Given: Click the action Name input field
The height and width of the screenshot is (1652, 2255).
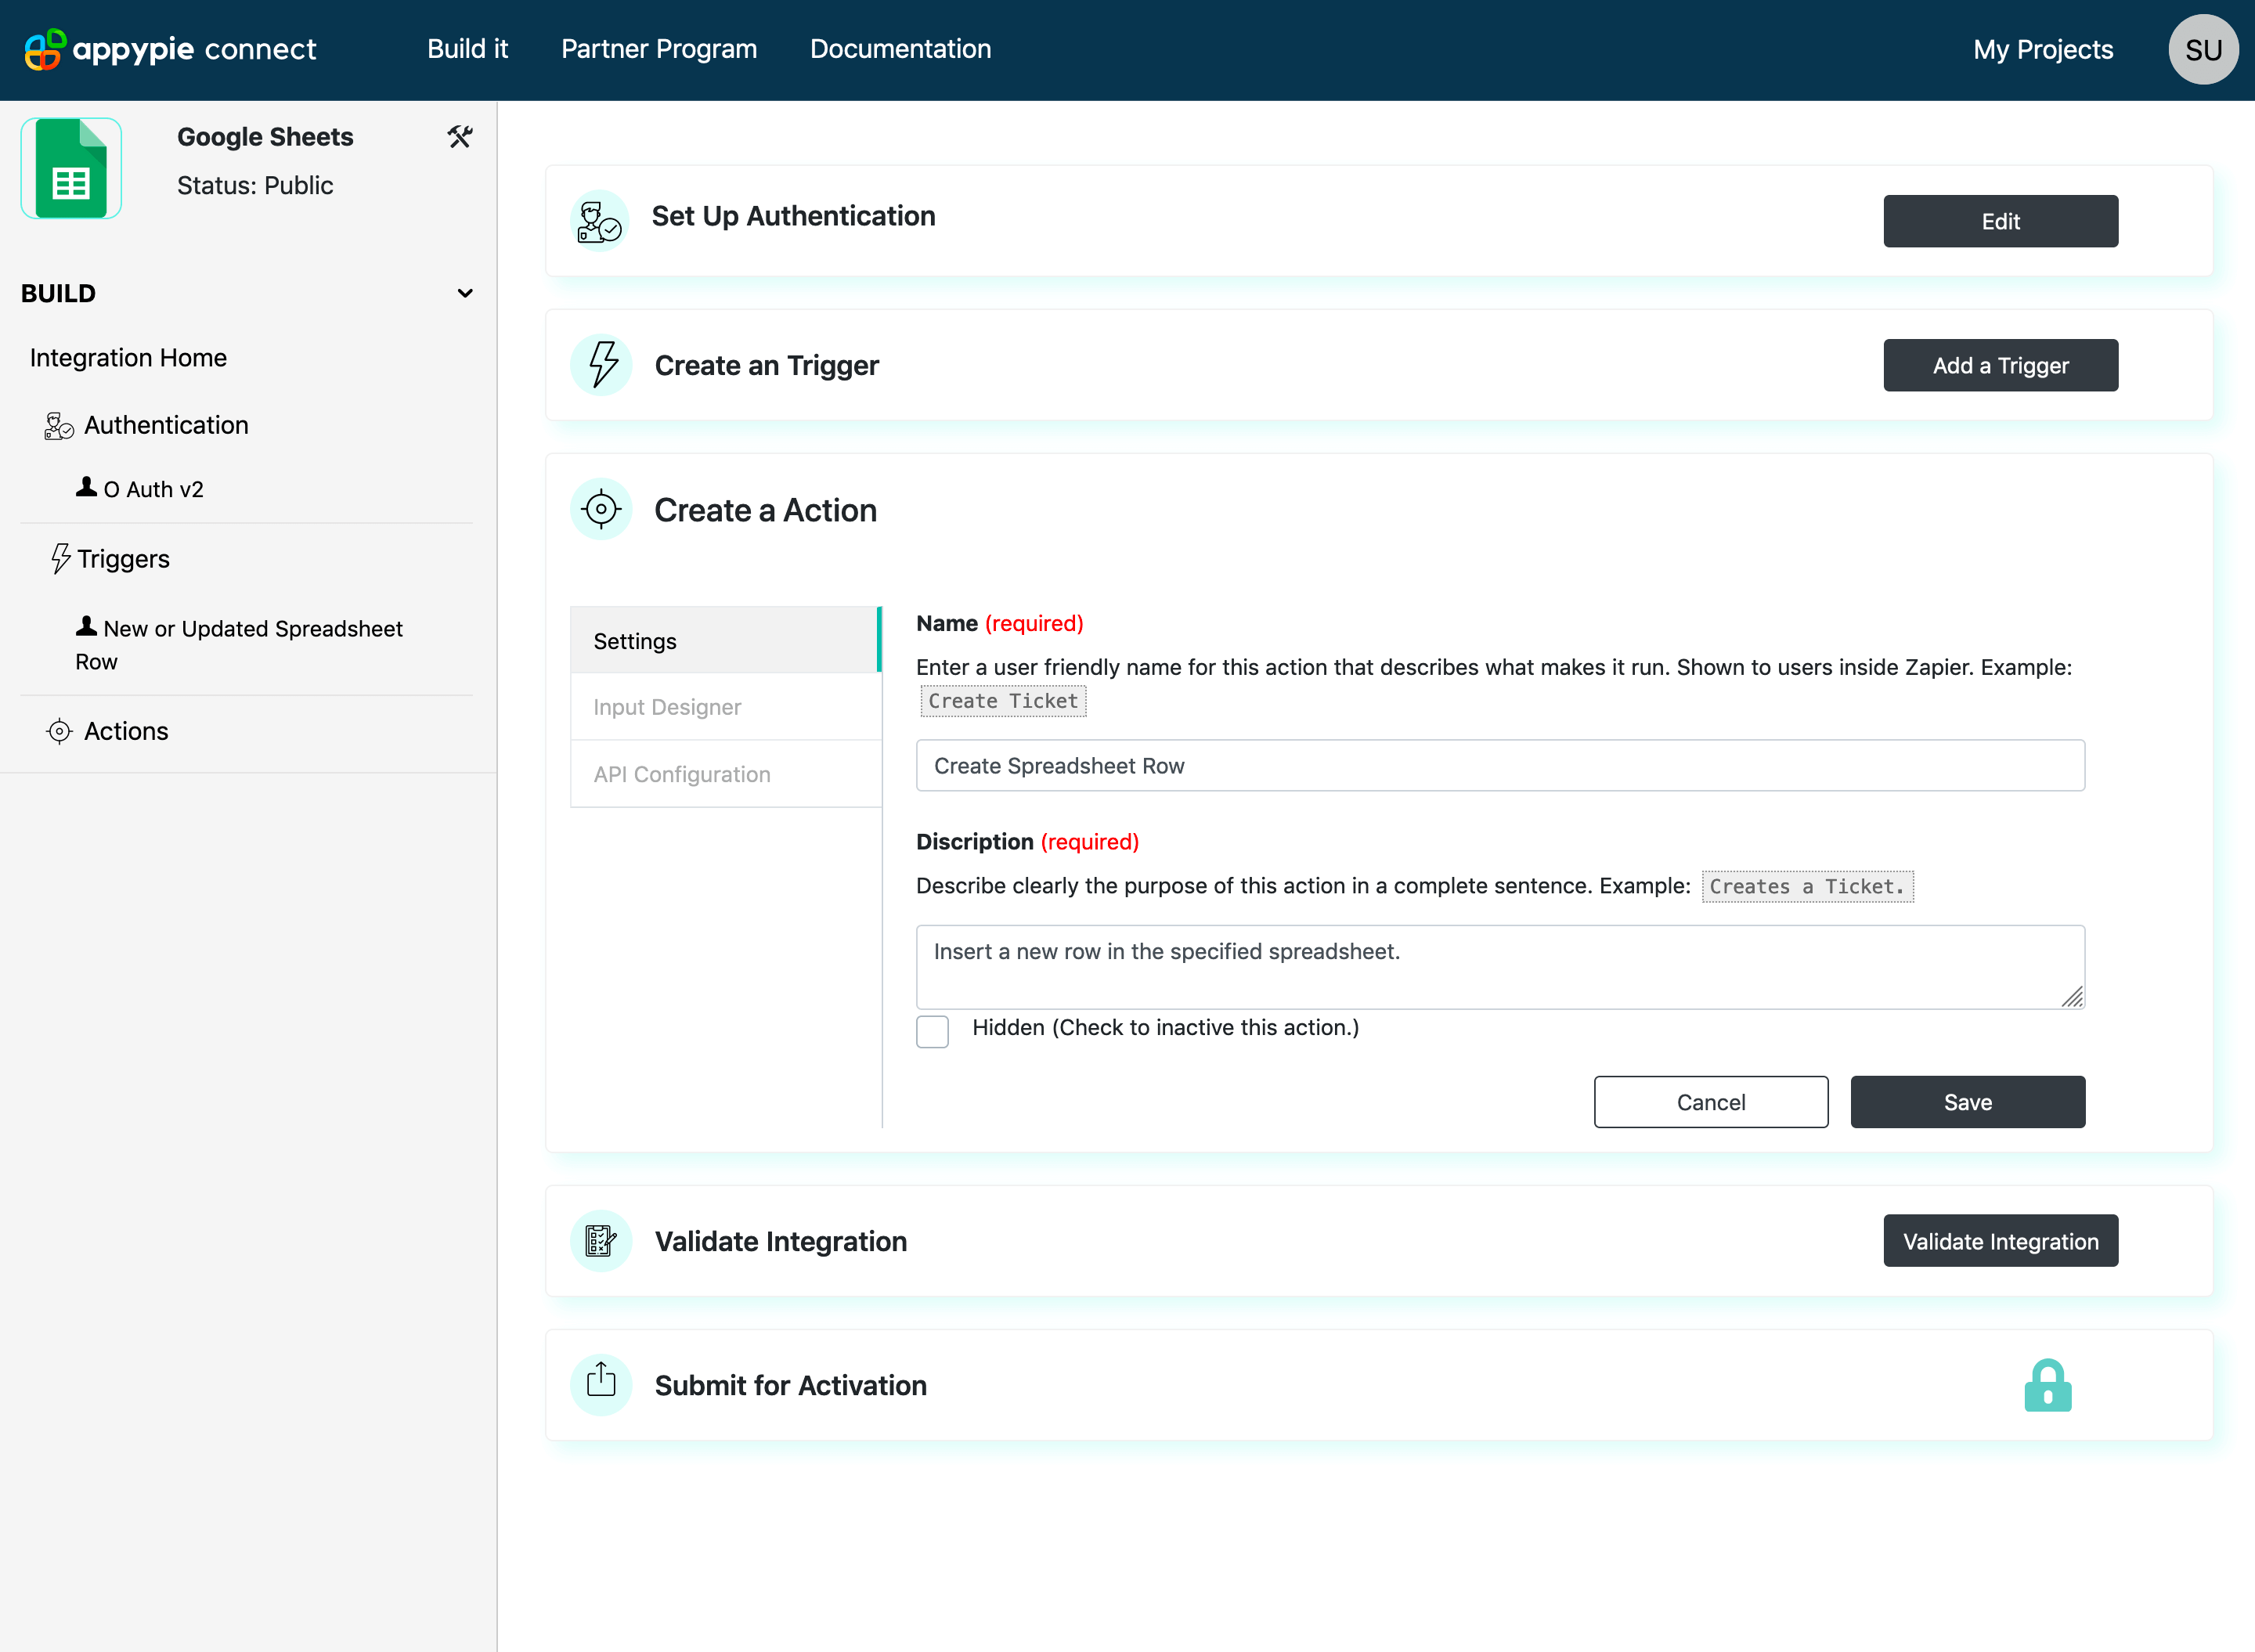Looking at the screenshot, I should (1499, 766).
